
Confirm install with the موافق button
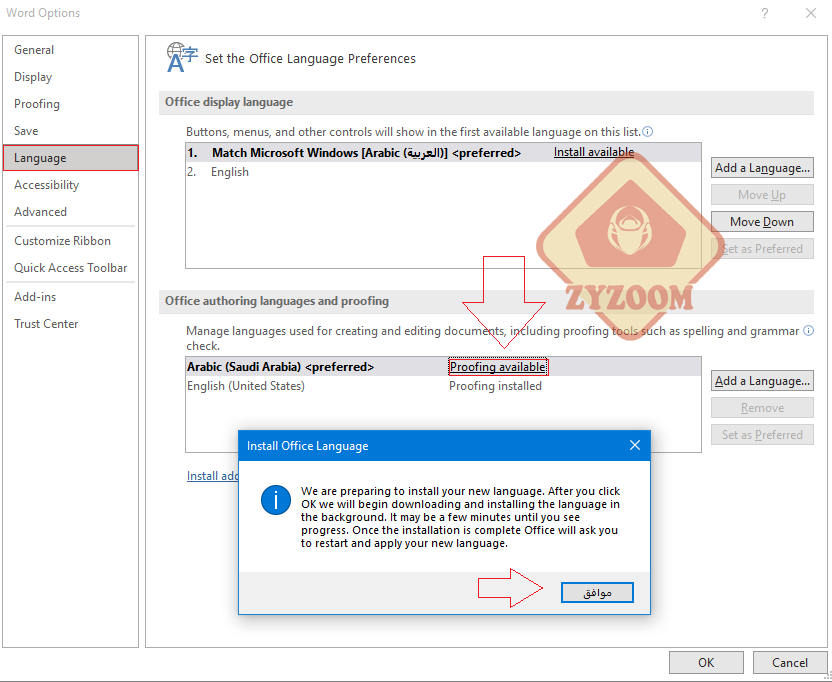tap(597, 593)
